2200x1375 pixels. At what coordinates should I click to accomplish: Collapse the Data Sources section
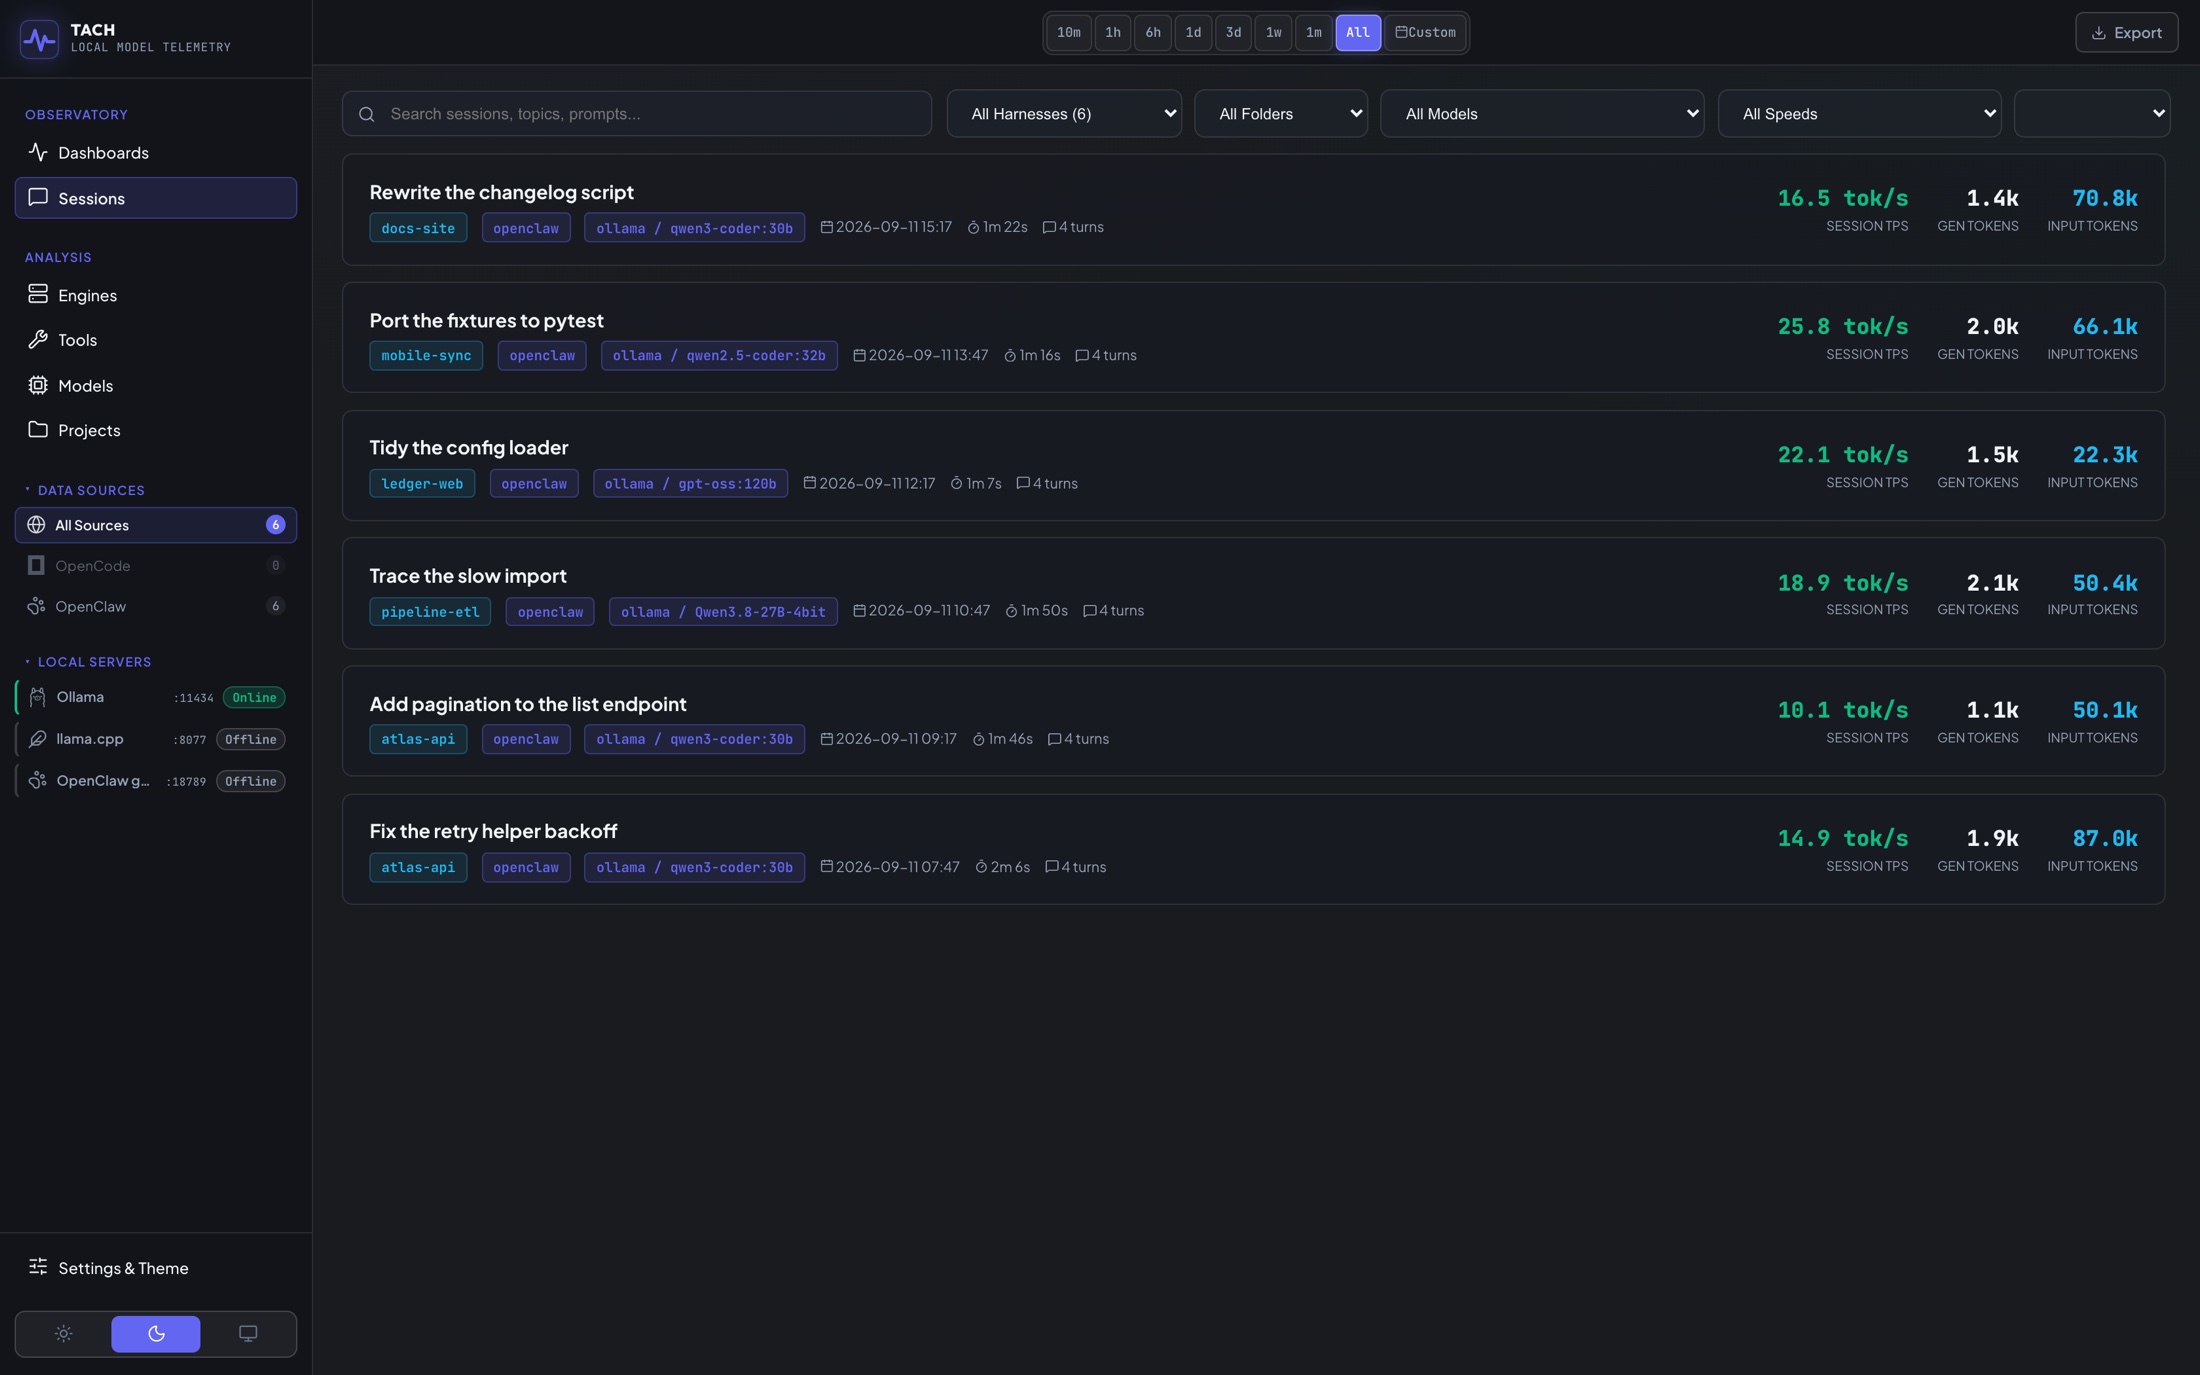click(85, 490)
